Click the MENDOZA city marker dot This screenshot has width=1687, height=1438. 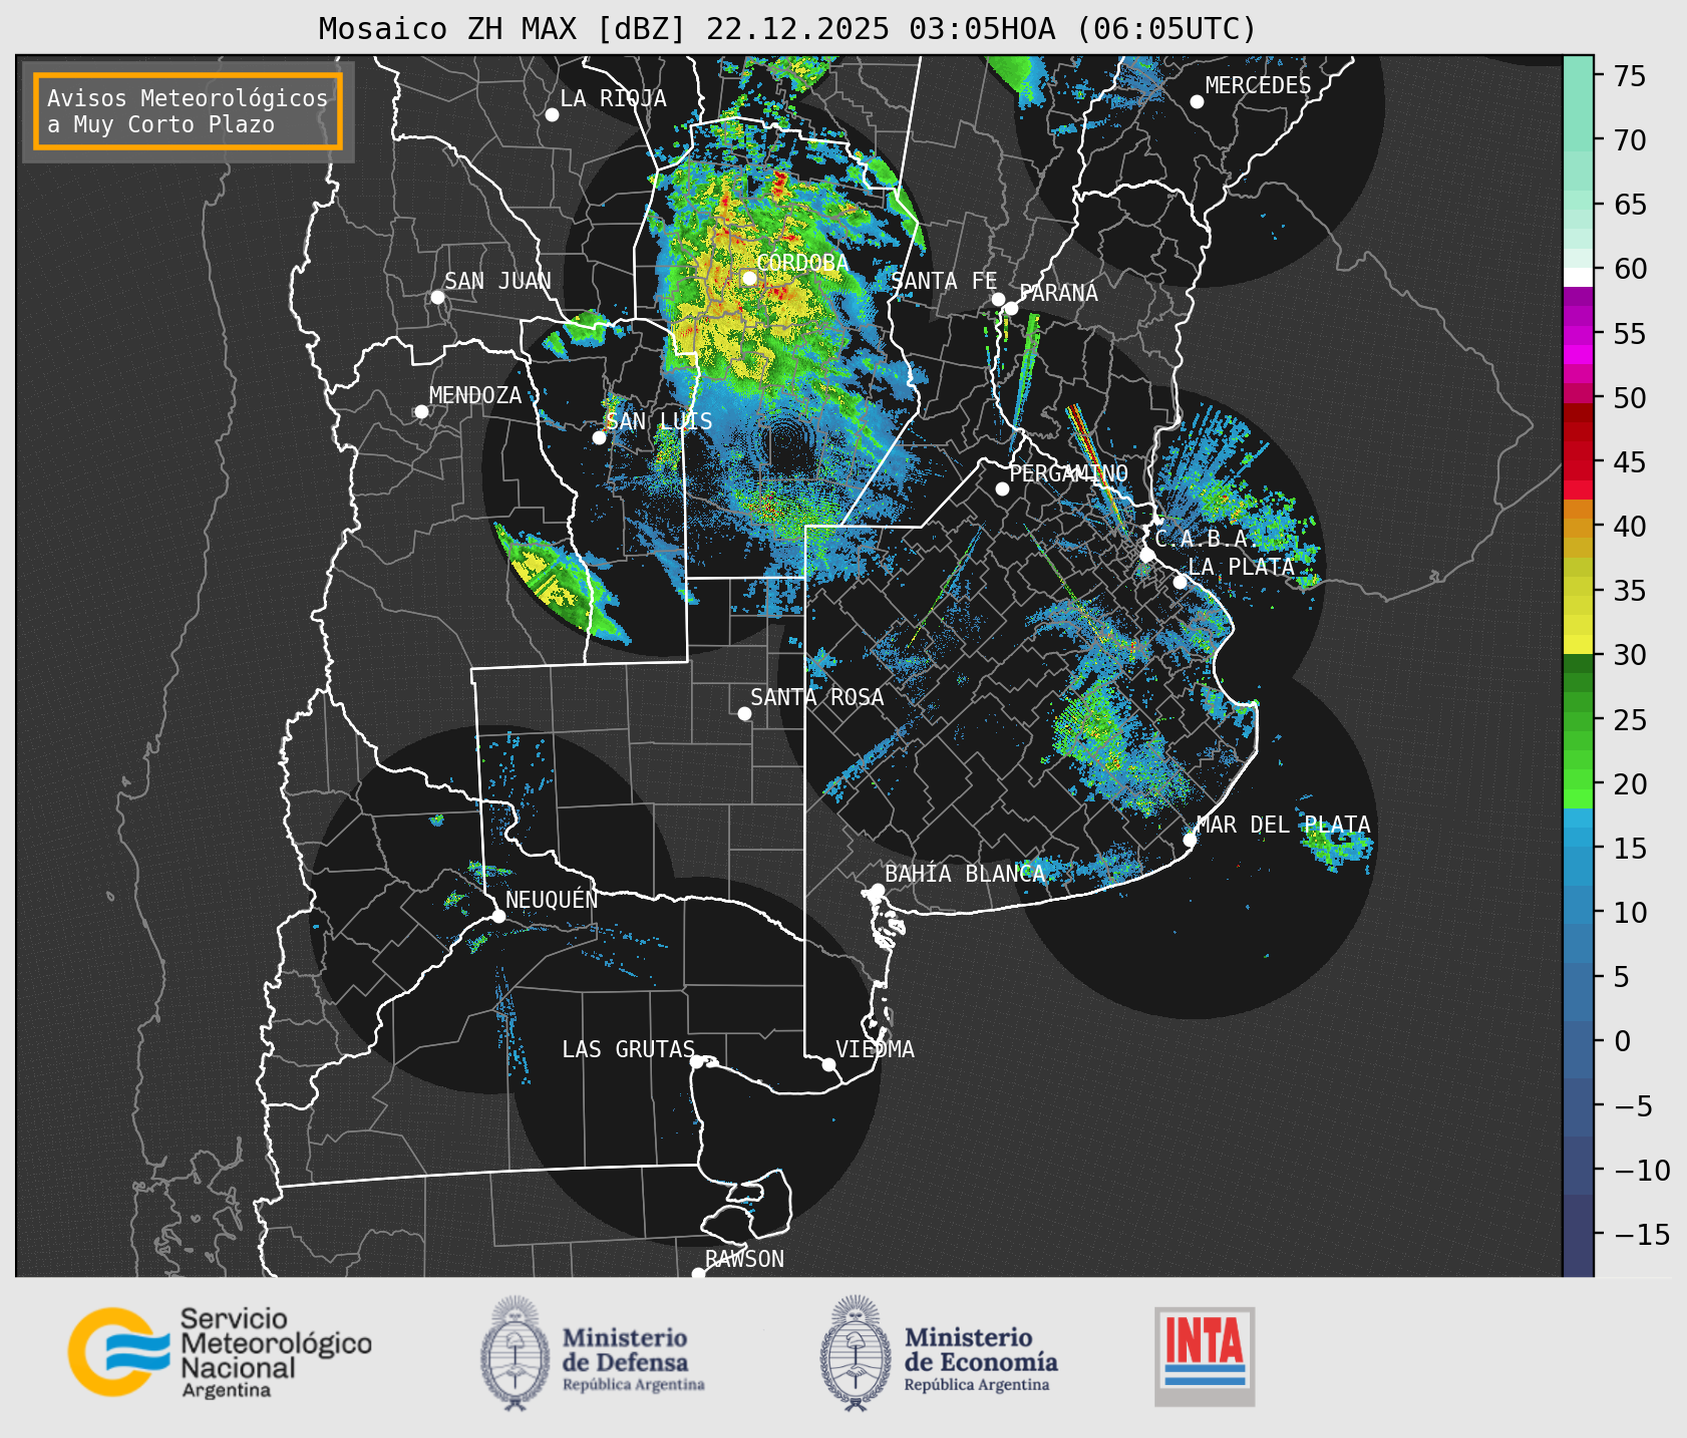click(421, 412)
